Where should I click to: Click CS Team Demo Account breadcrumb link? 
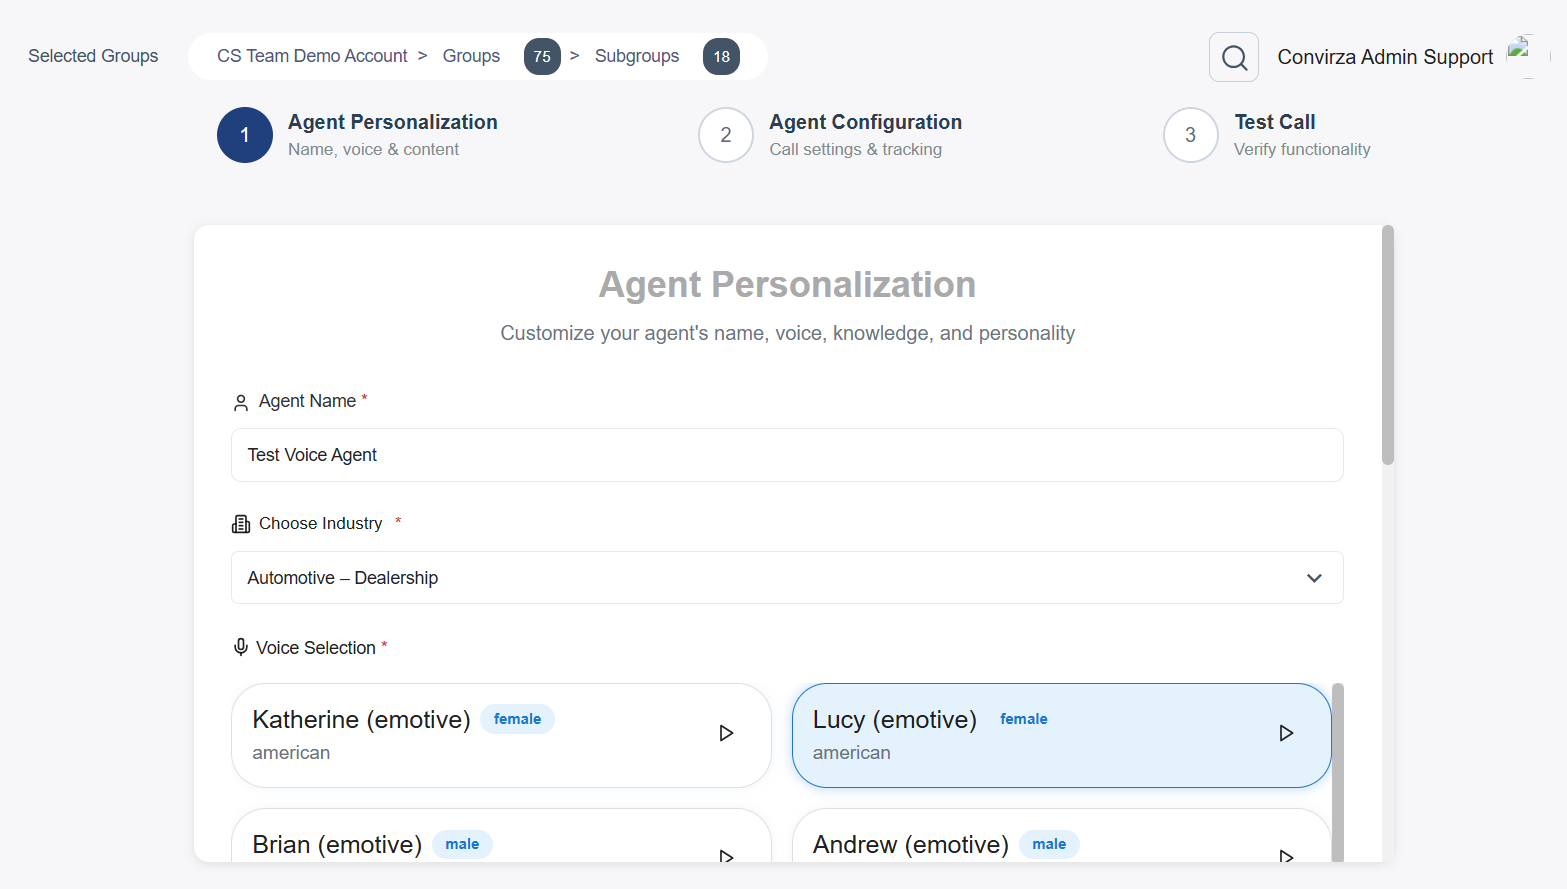(x=312, y=56)
